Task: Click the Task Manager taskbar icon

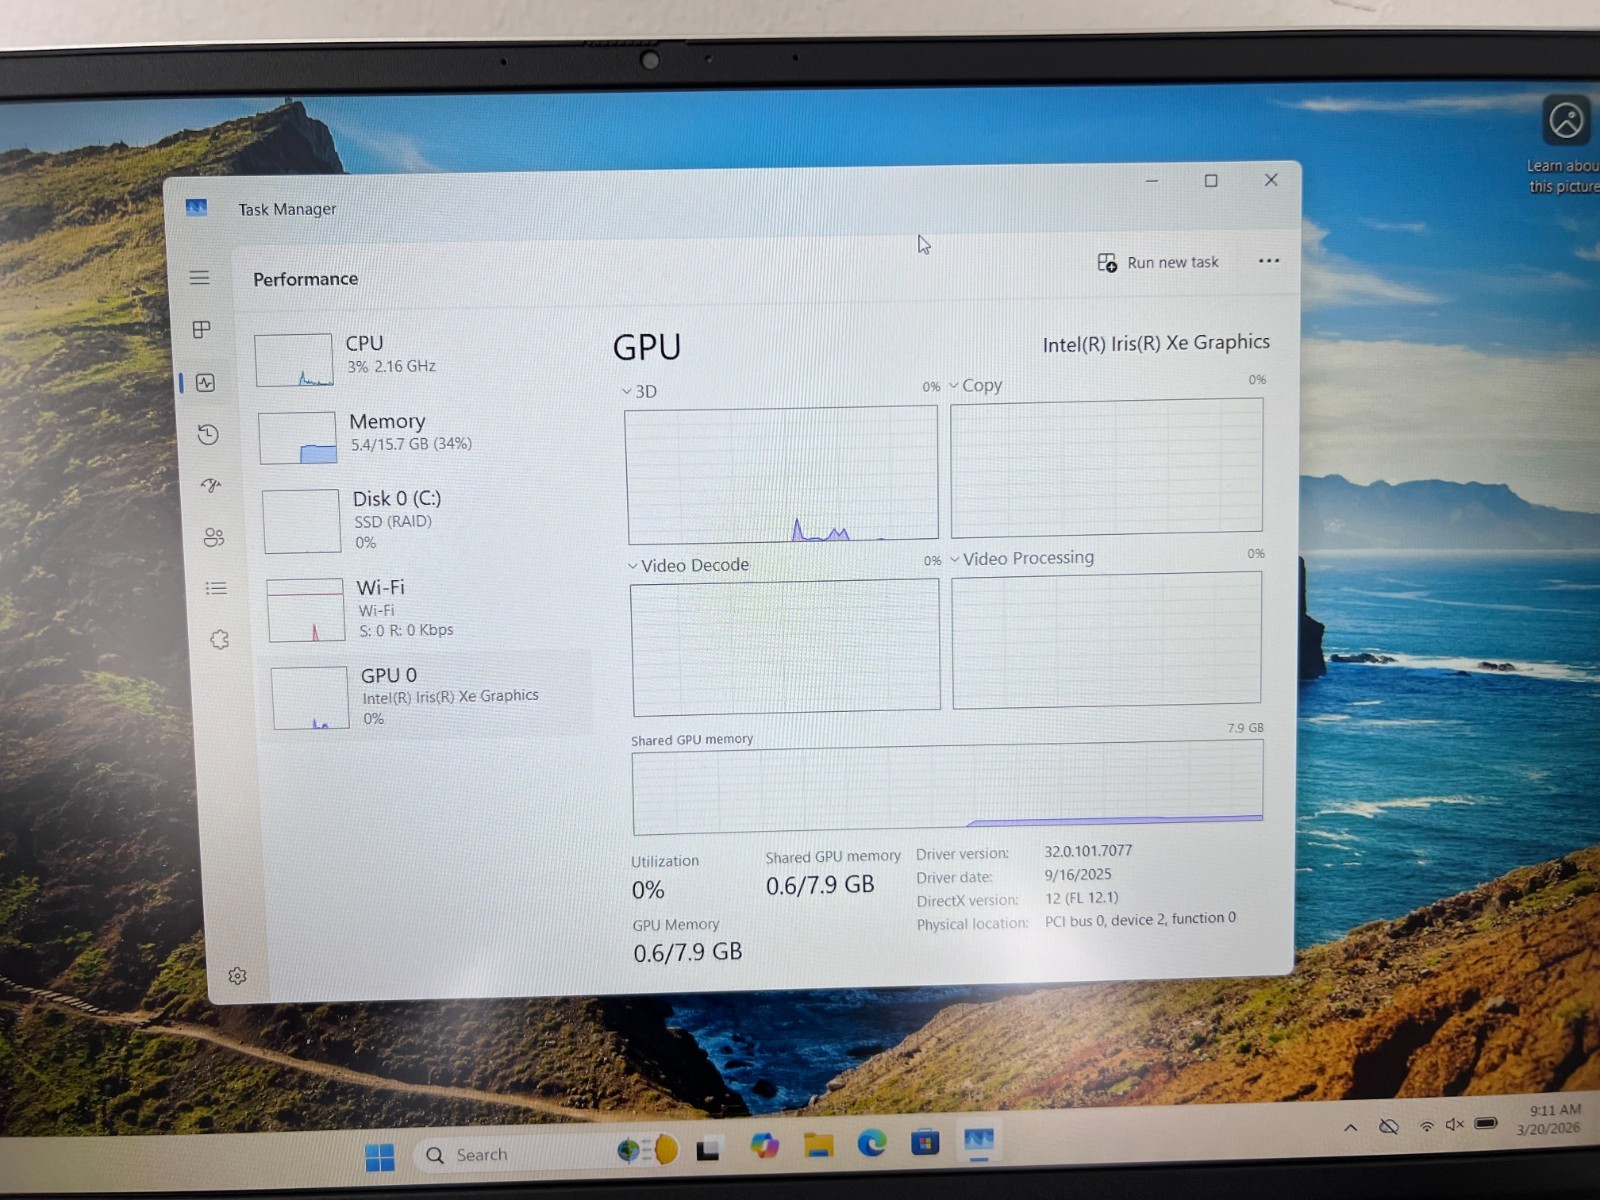Action: point(979,1140)
